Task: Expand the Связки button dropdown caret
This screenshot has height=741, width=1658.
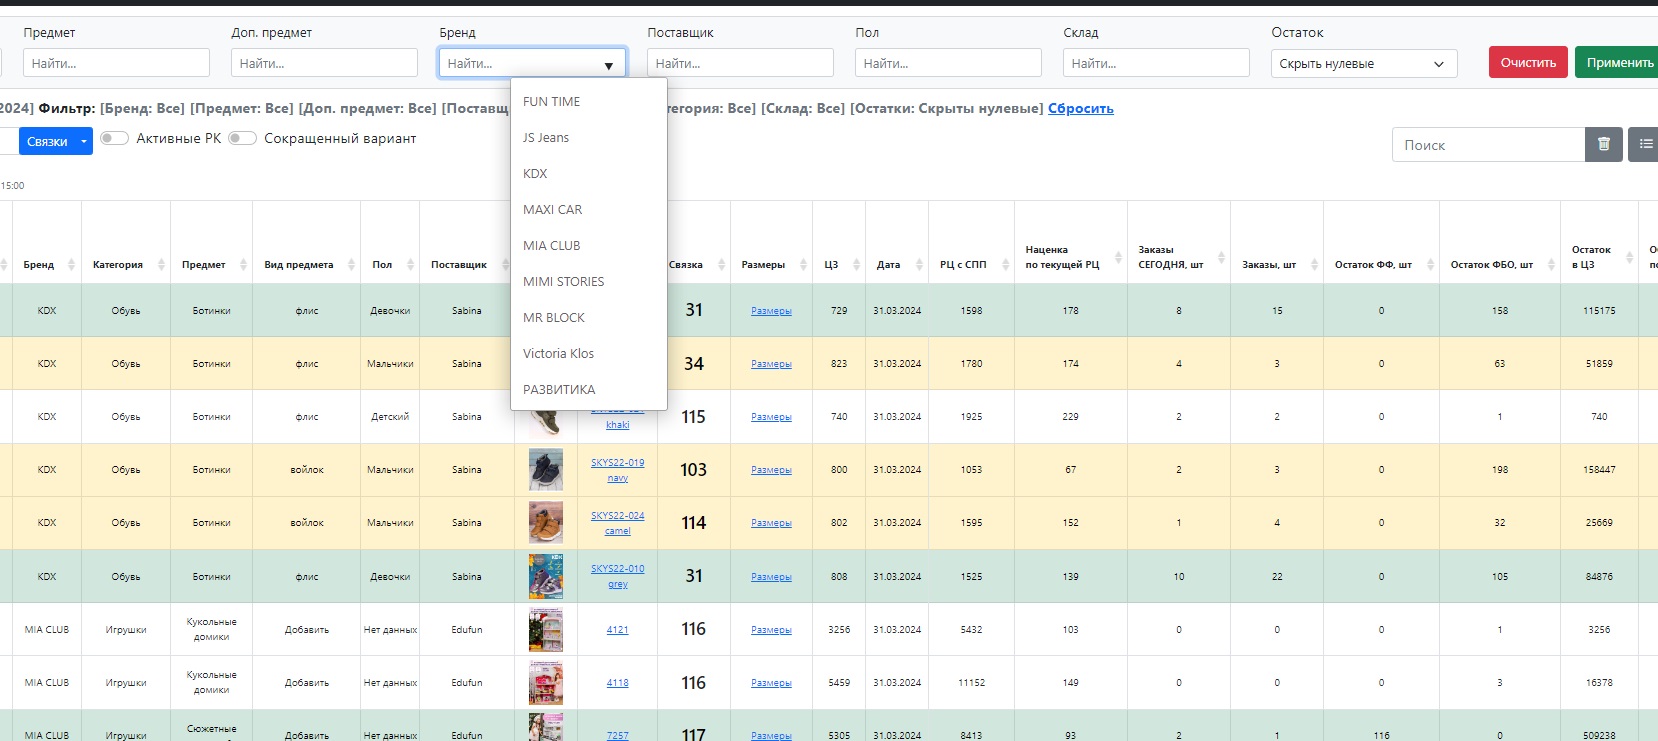Action: point(84,142)
